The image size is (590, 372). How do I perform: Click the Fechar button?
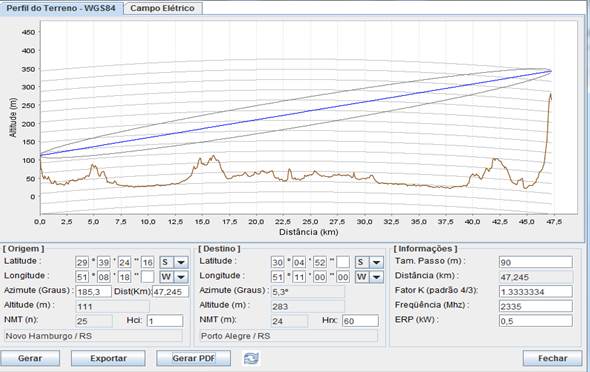click(552, 358)
